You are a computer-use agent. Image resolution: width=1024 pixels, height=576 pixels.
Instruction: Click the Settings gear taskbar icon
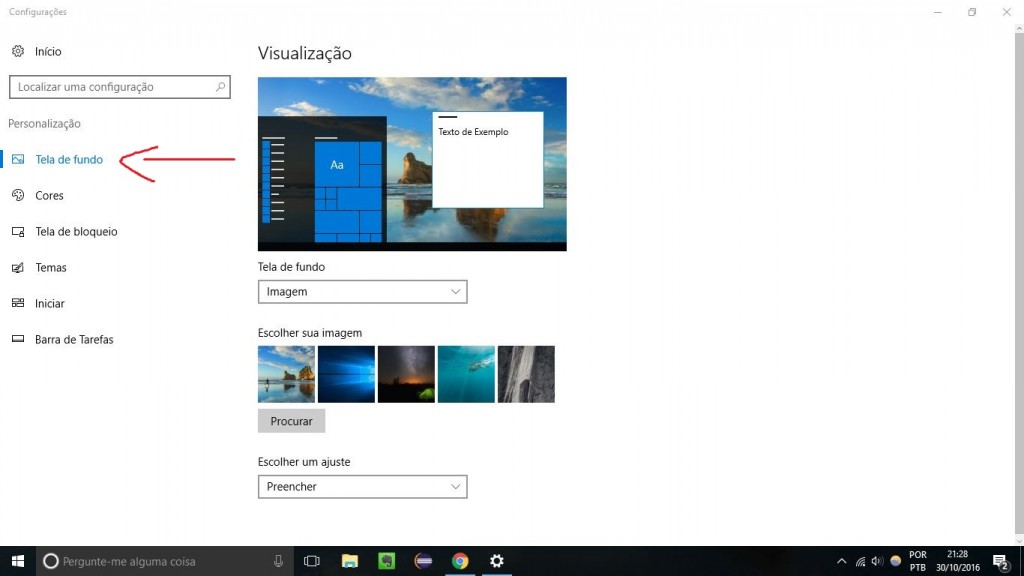click(x=497, y=561)
